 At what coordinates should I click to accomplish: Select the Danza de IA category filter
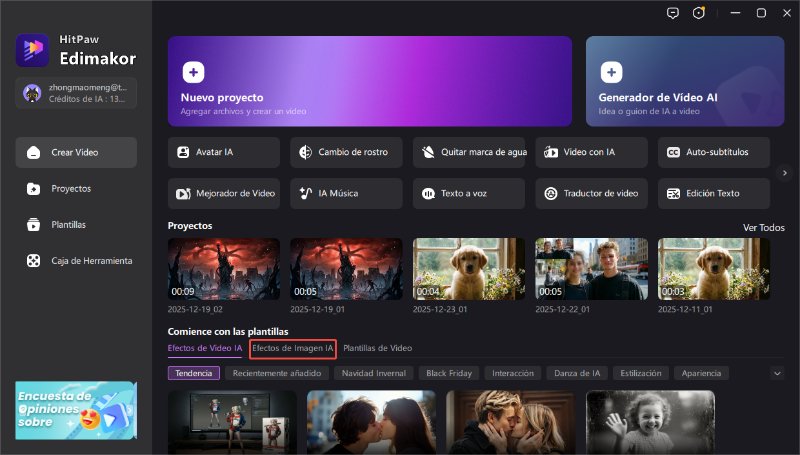click(x=577, y=373)
